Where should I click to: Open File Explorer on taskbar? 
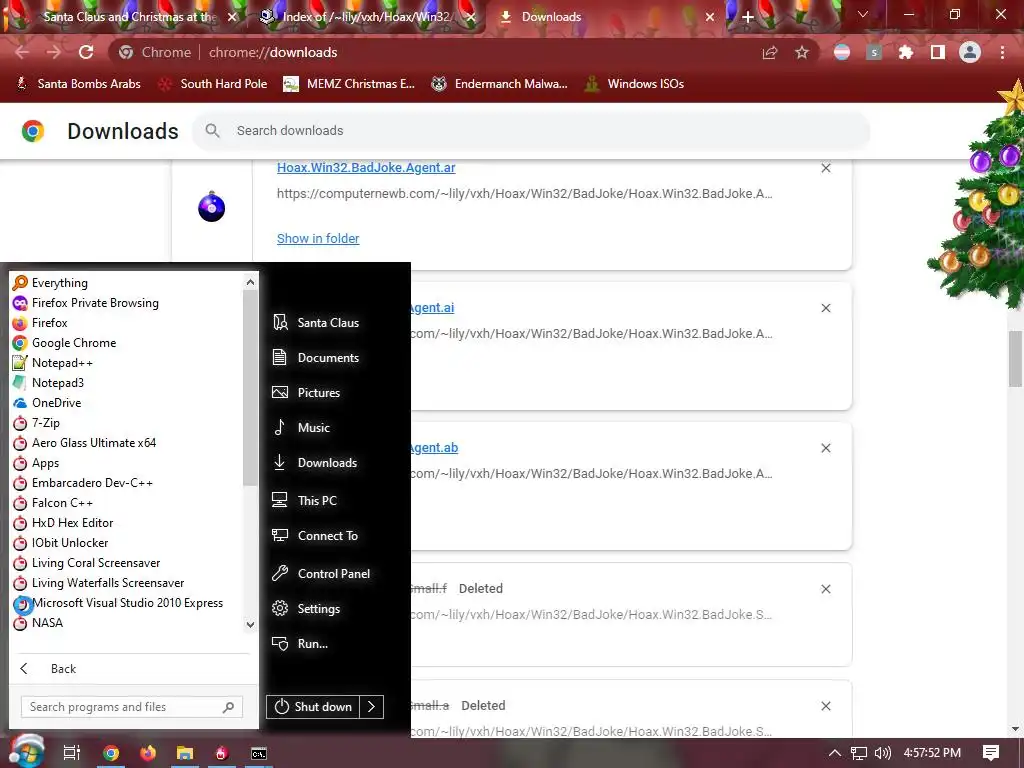tap(185, 753)
